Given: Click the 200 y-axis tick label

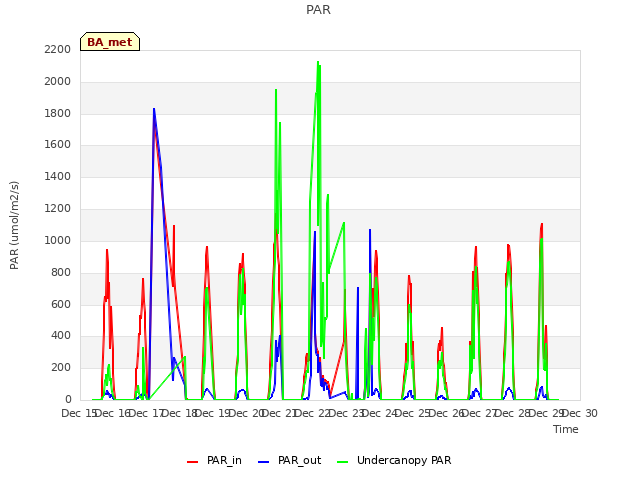Looking at the screenshot, I should [61, 367].
